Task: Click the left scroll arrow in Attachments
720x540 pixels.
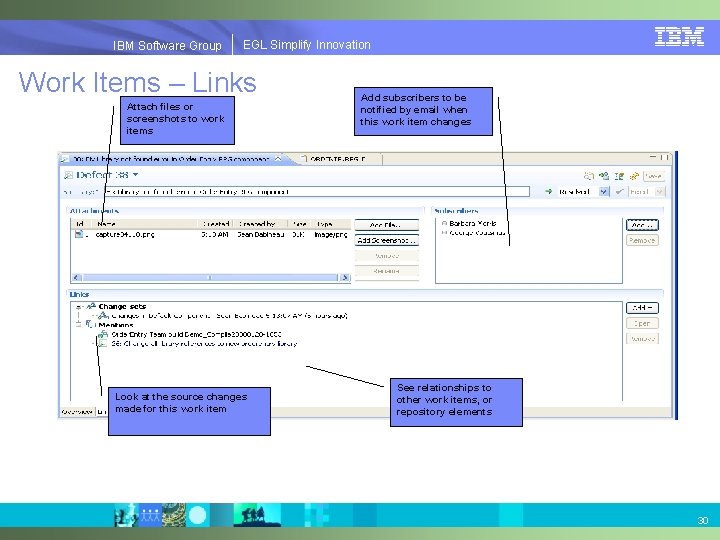Action: pos(77,277)
